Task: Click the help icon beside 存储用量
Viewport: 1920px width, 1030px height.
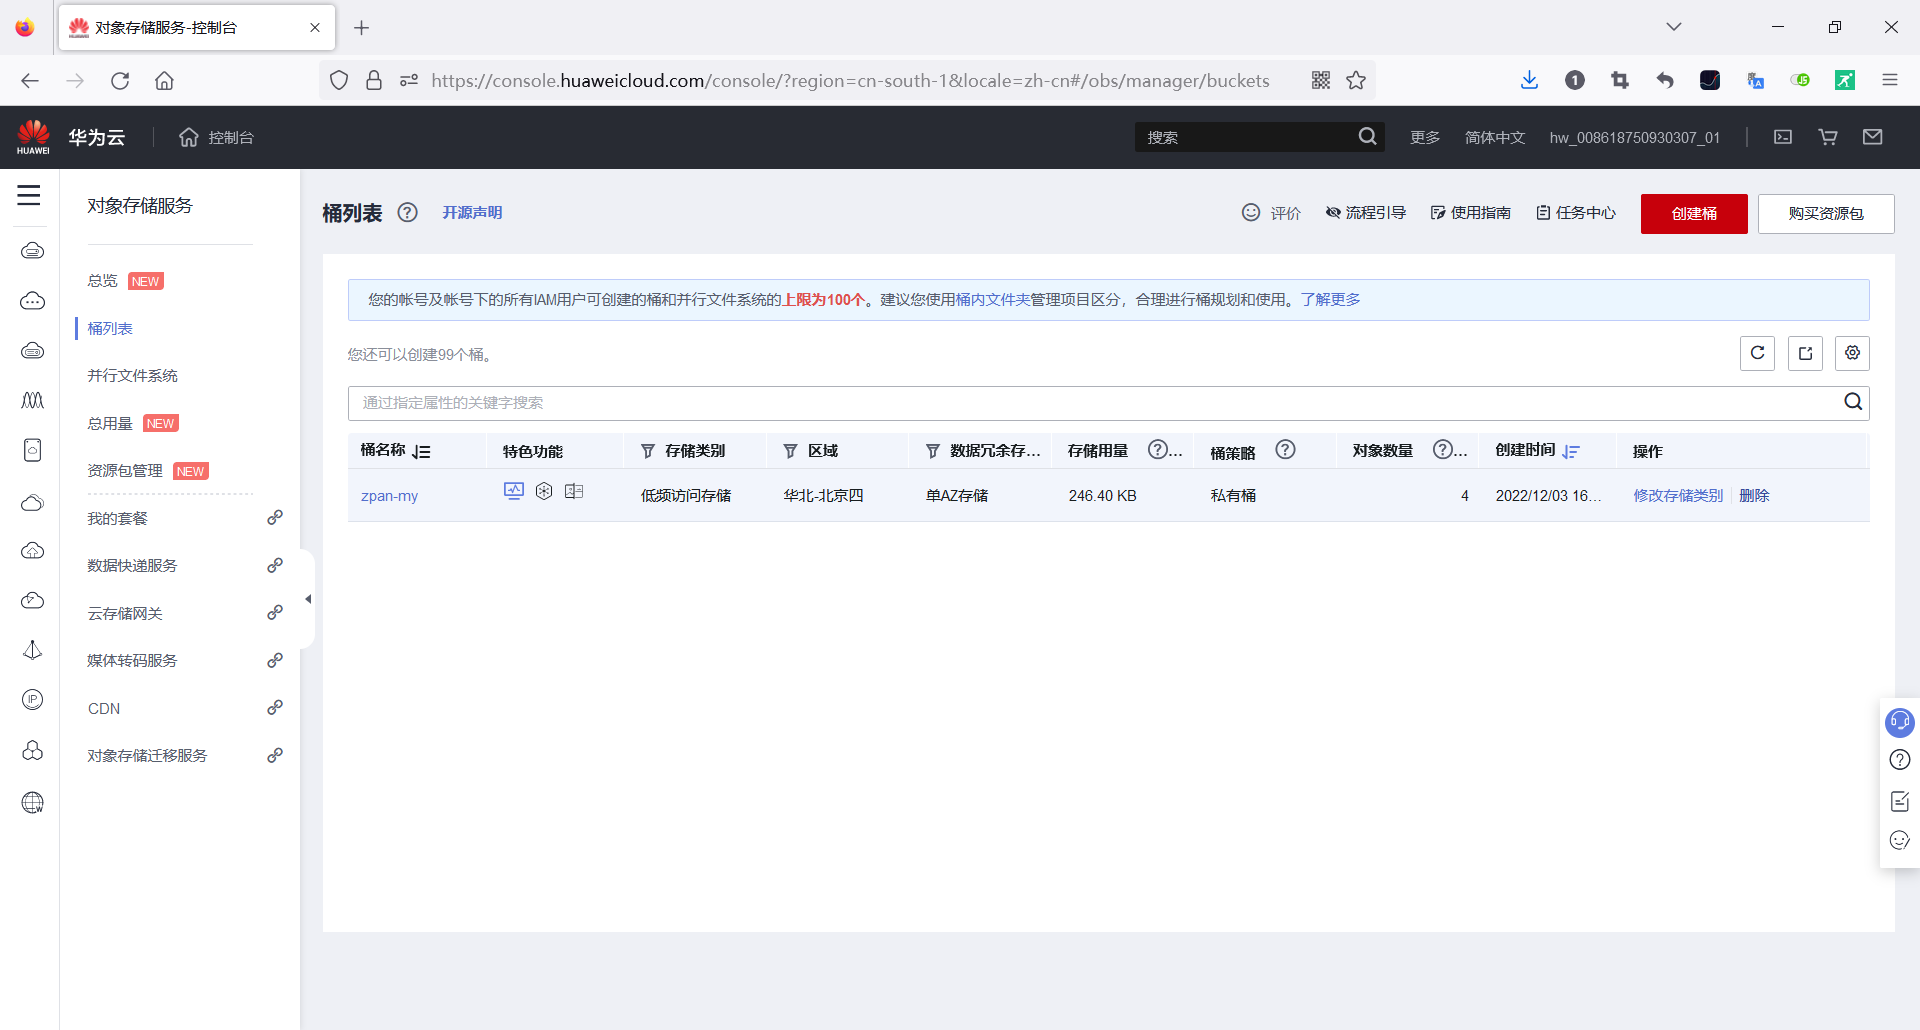Action: point(1158,450)
